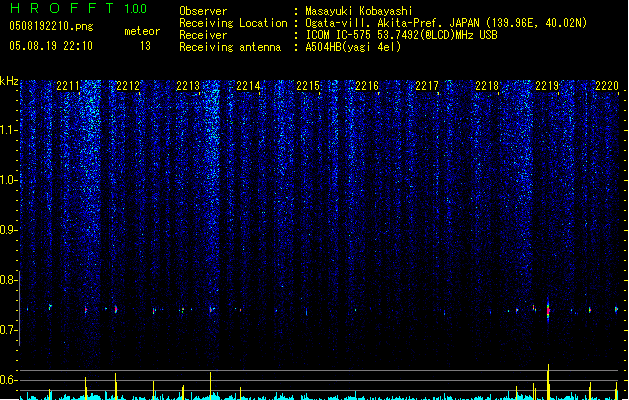Click the strong meteor echo below 2219
Viewport: 629px width, 400px height.
point(548,310)
